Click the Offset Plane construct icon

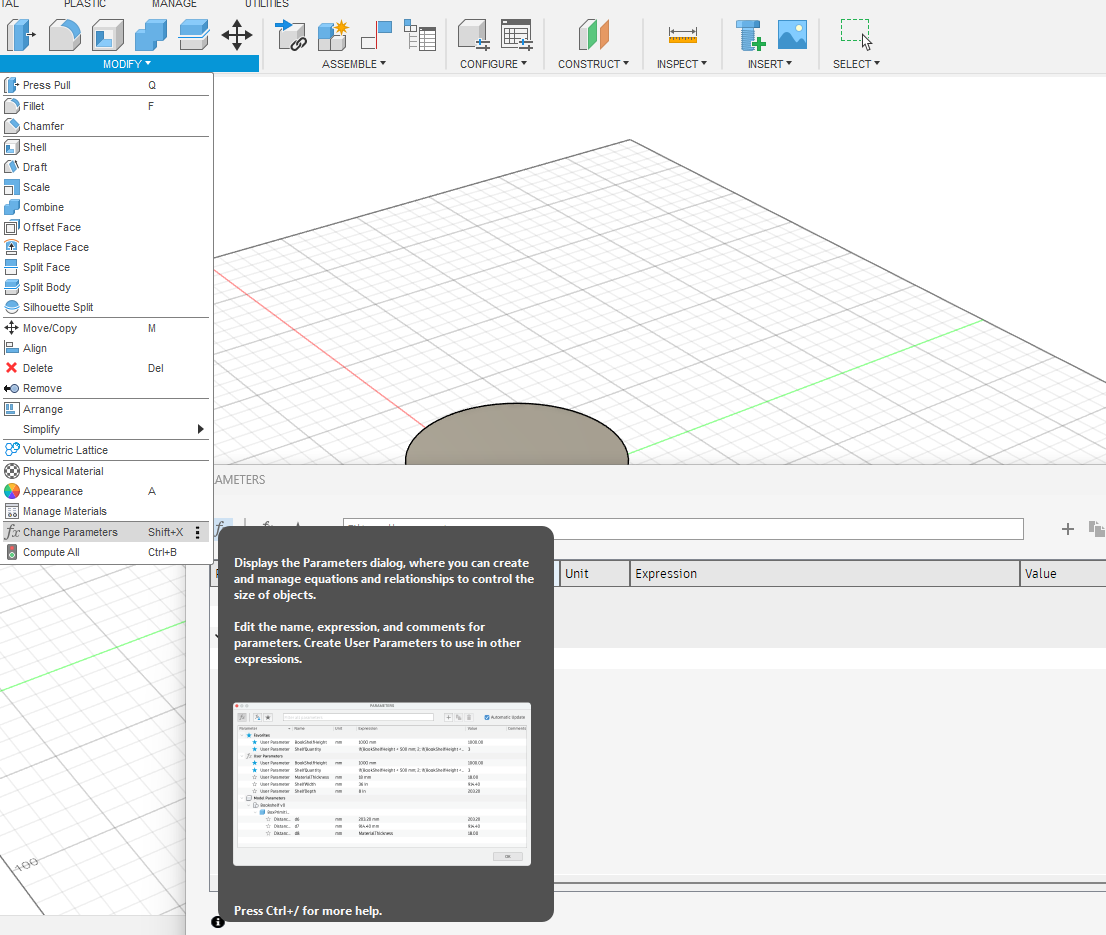coord(593,35)
